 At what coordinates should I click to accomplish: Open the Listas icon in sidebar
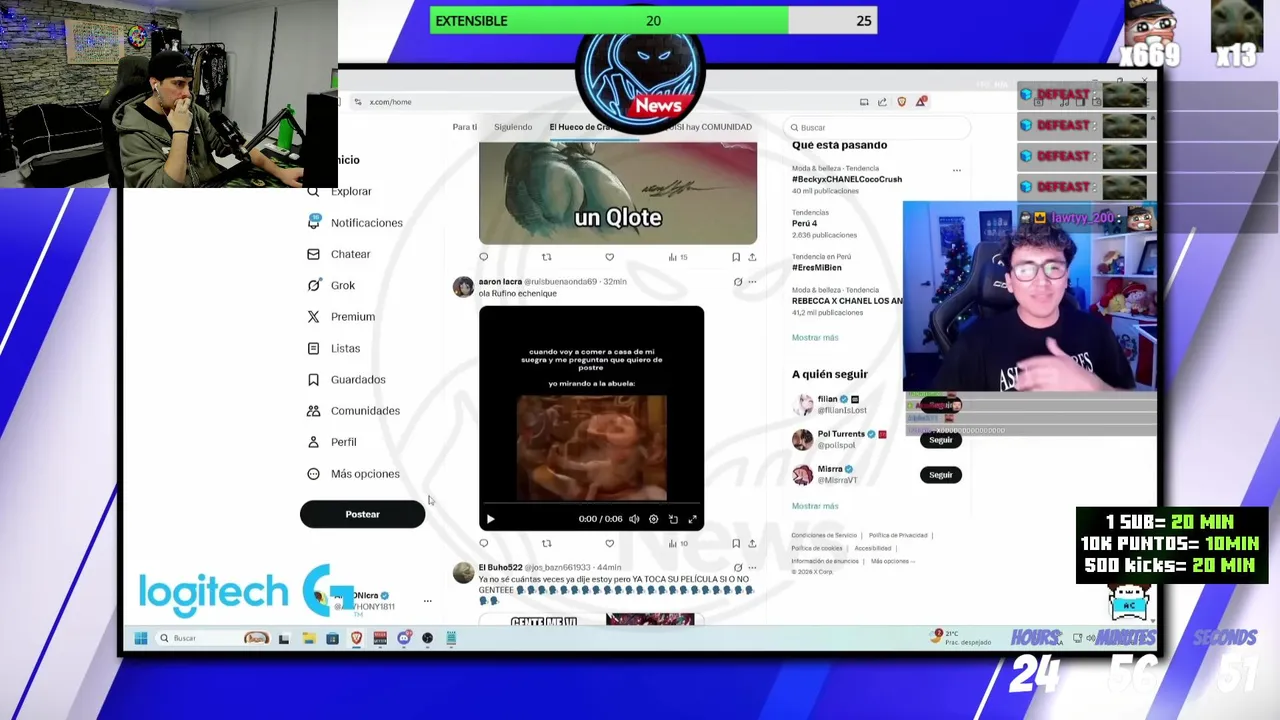pyautogui.click(x=313, y=348)
